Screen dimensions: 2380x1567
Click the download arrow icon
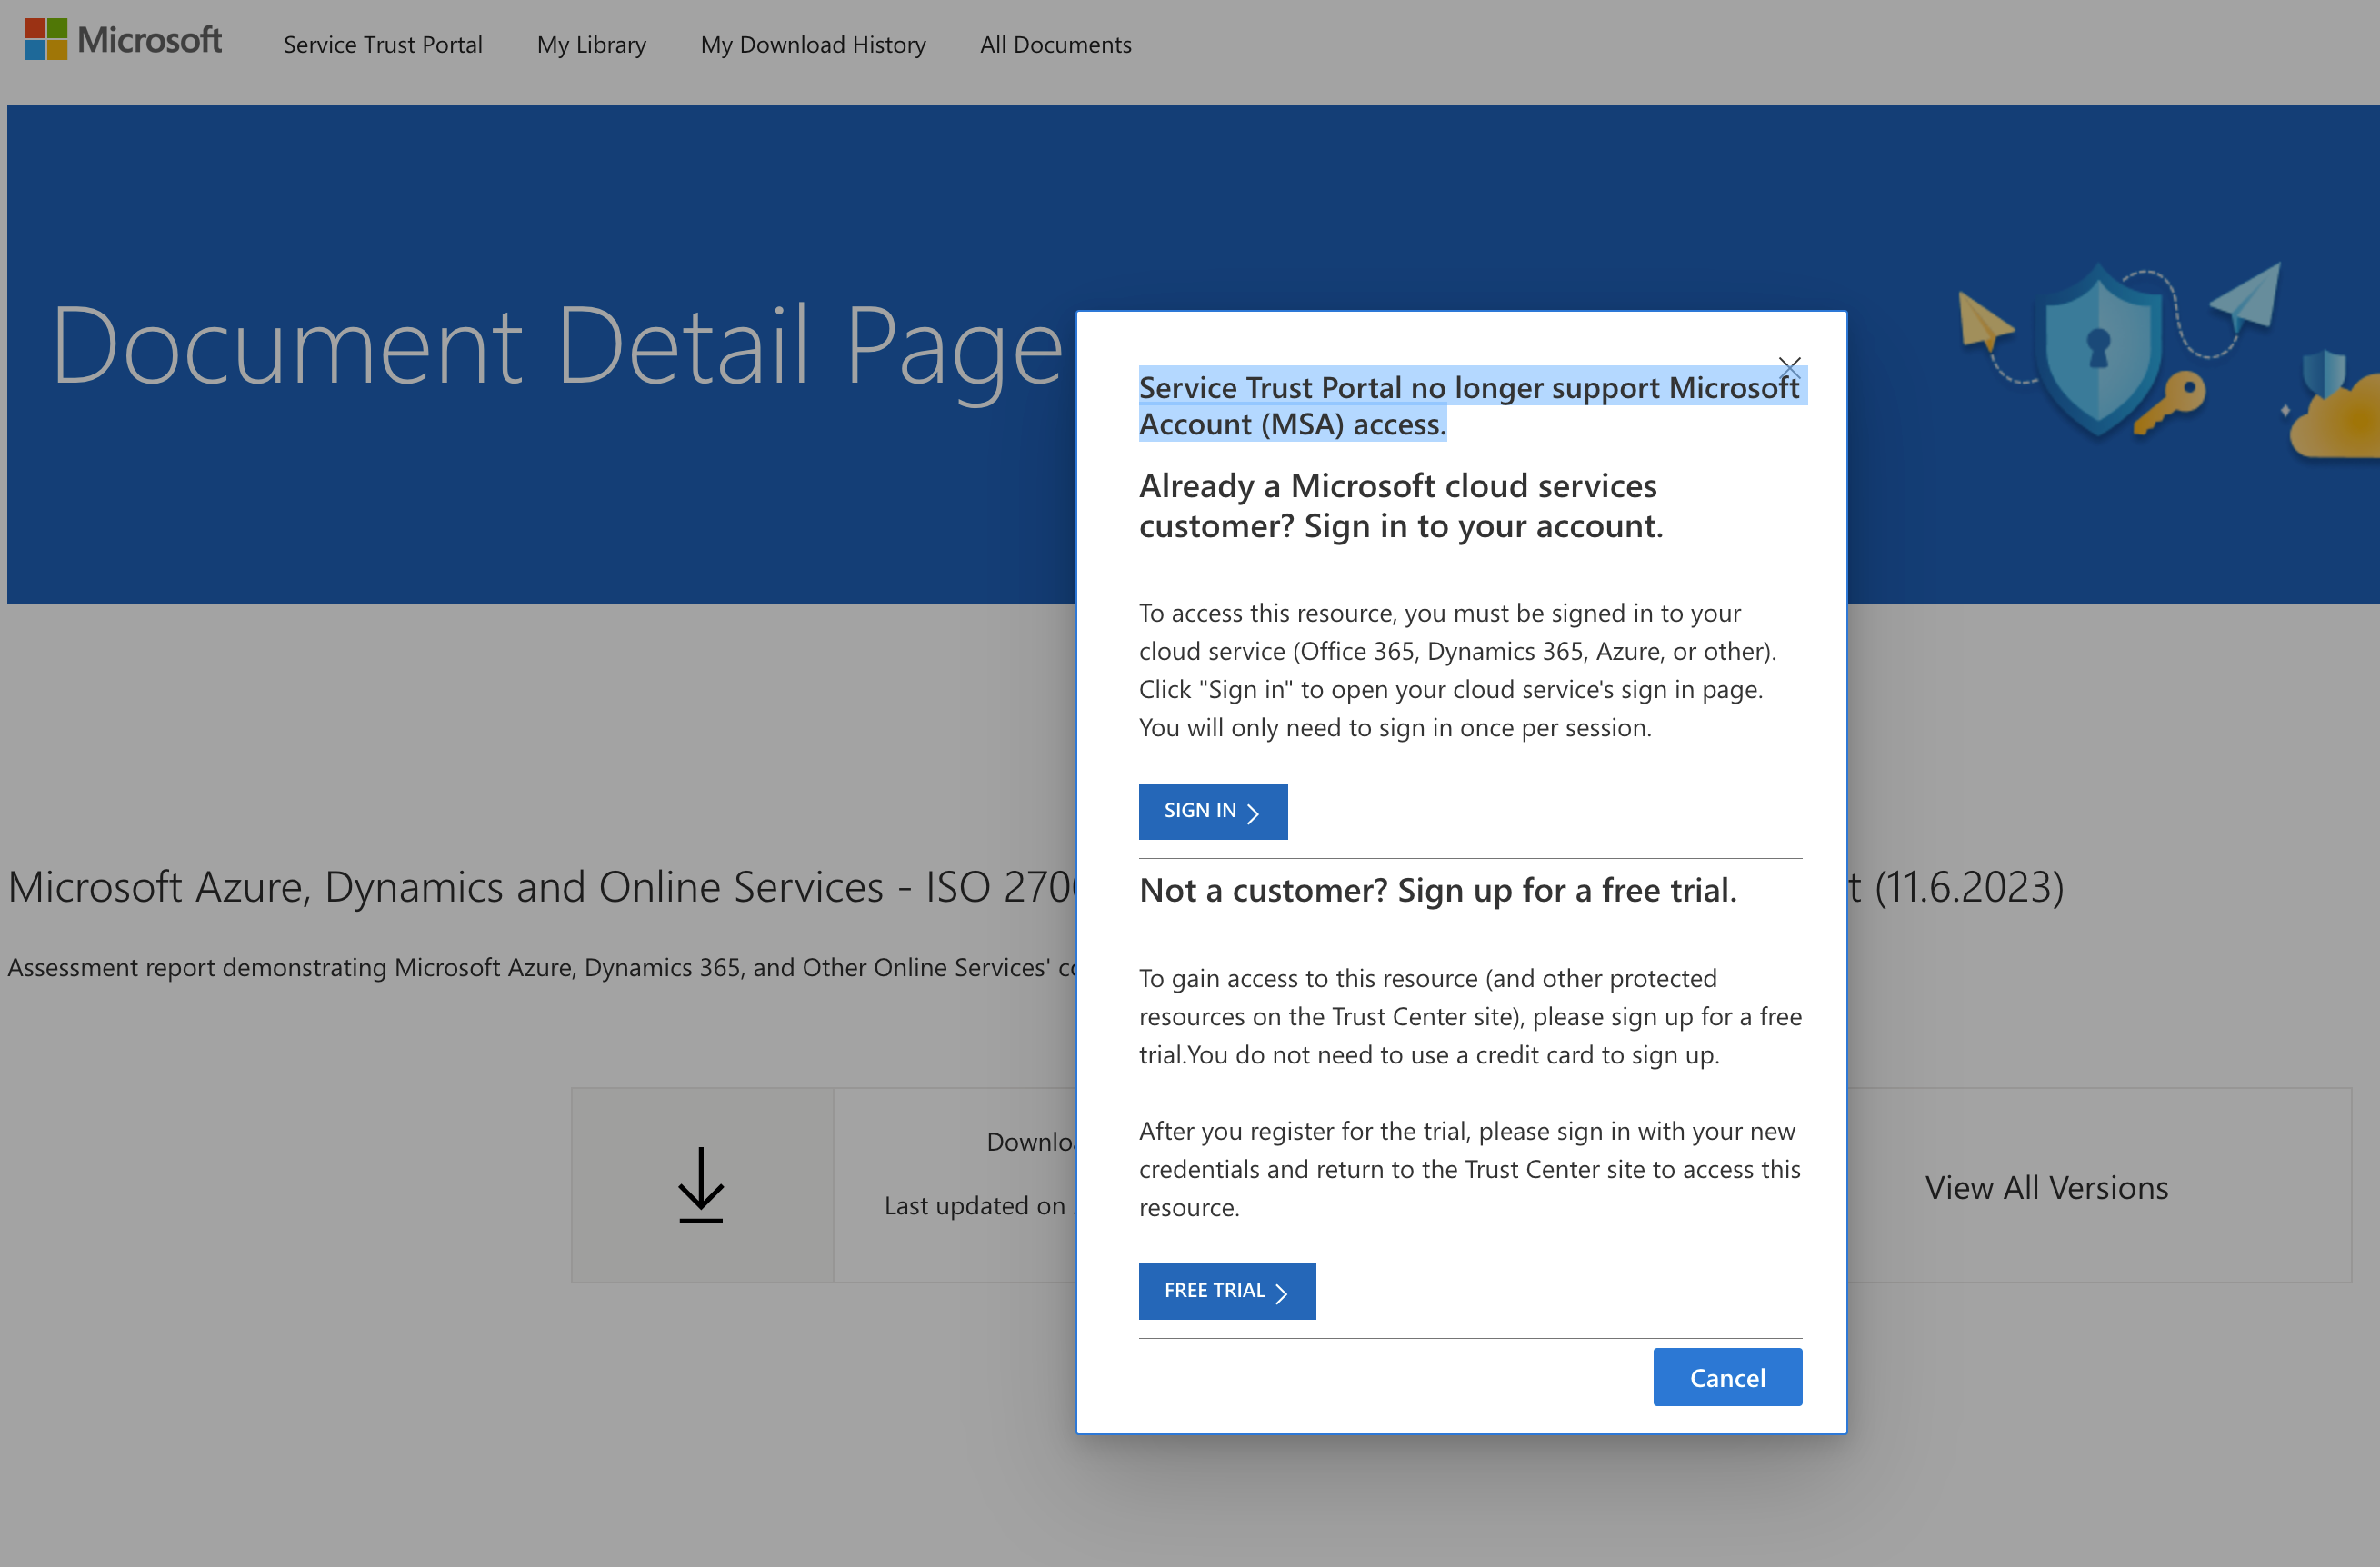tap(701, 1185)
